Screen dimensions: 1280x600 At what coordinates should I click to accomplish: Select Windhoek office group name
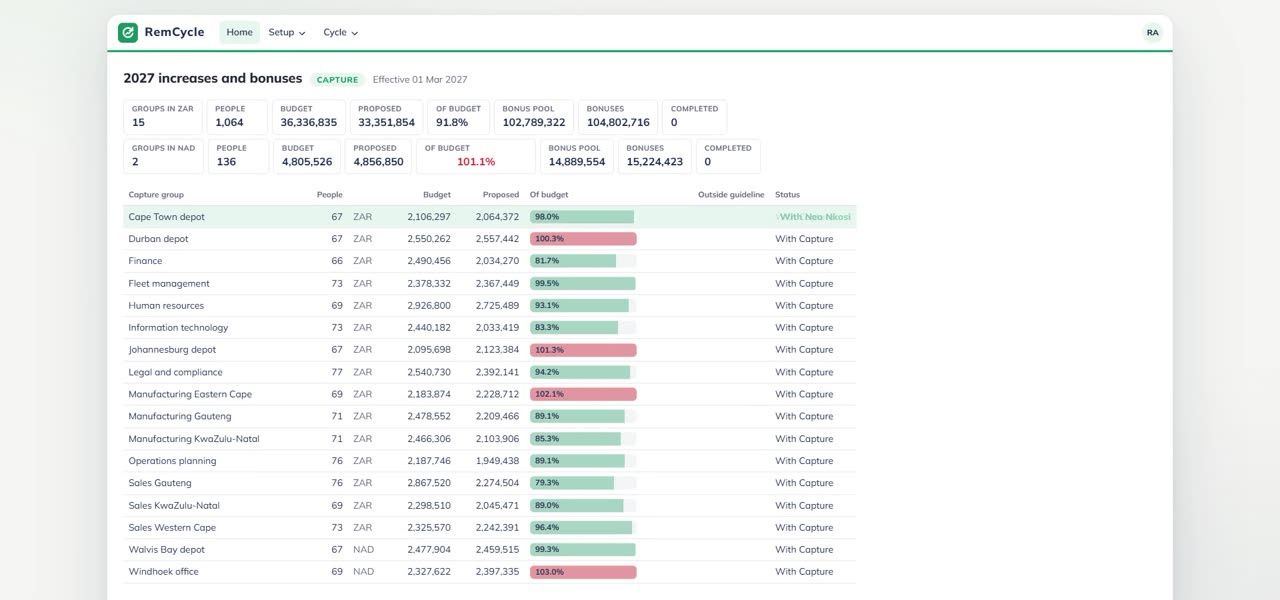(163, 572)
